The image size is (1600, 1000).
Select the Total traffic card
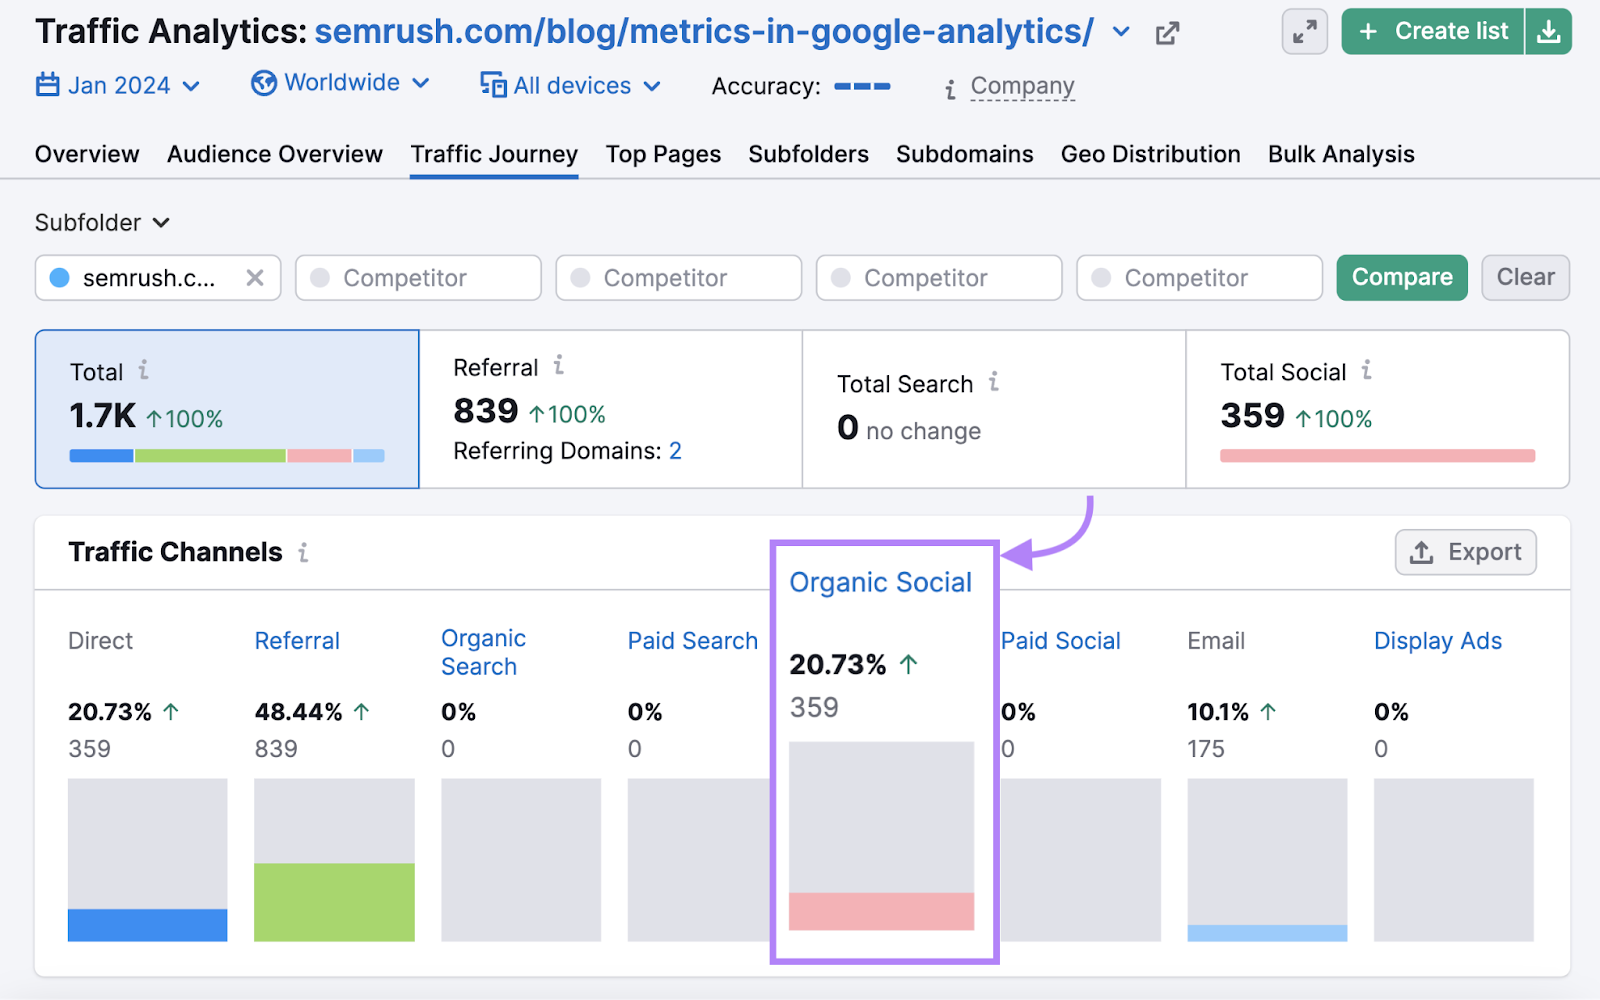click(226, 409)
